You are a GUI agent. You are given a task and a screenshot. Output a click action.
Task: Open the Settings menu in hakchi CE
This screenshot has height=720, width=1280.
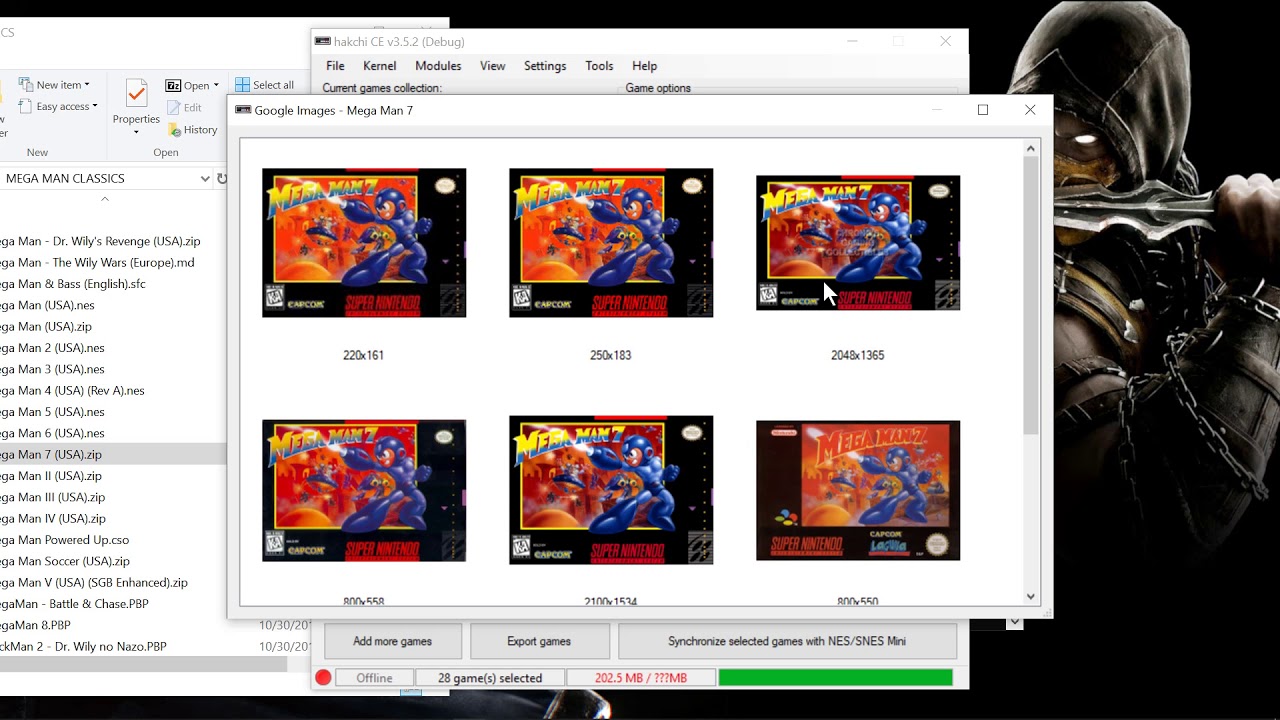pyautogui.click(x=545, y=66)
